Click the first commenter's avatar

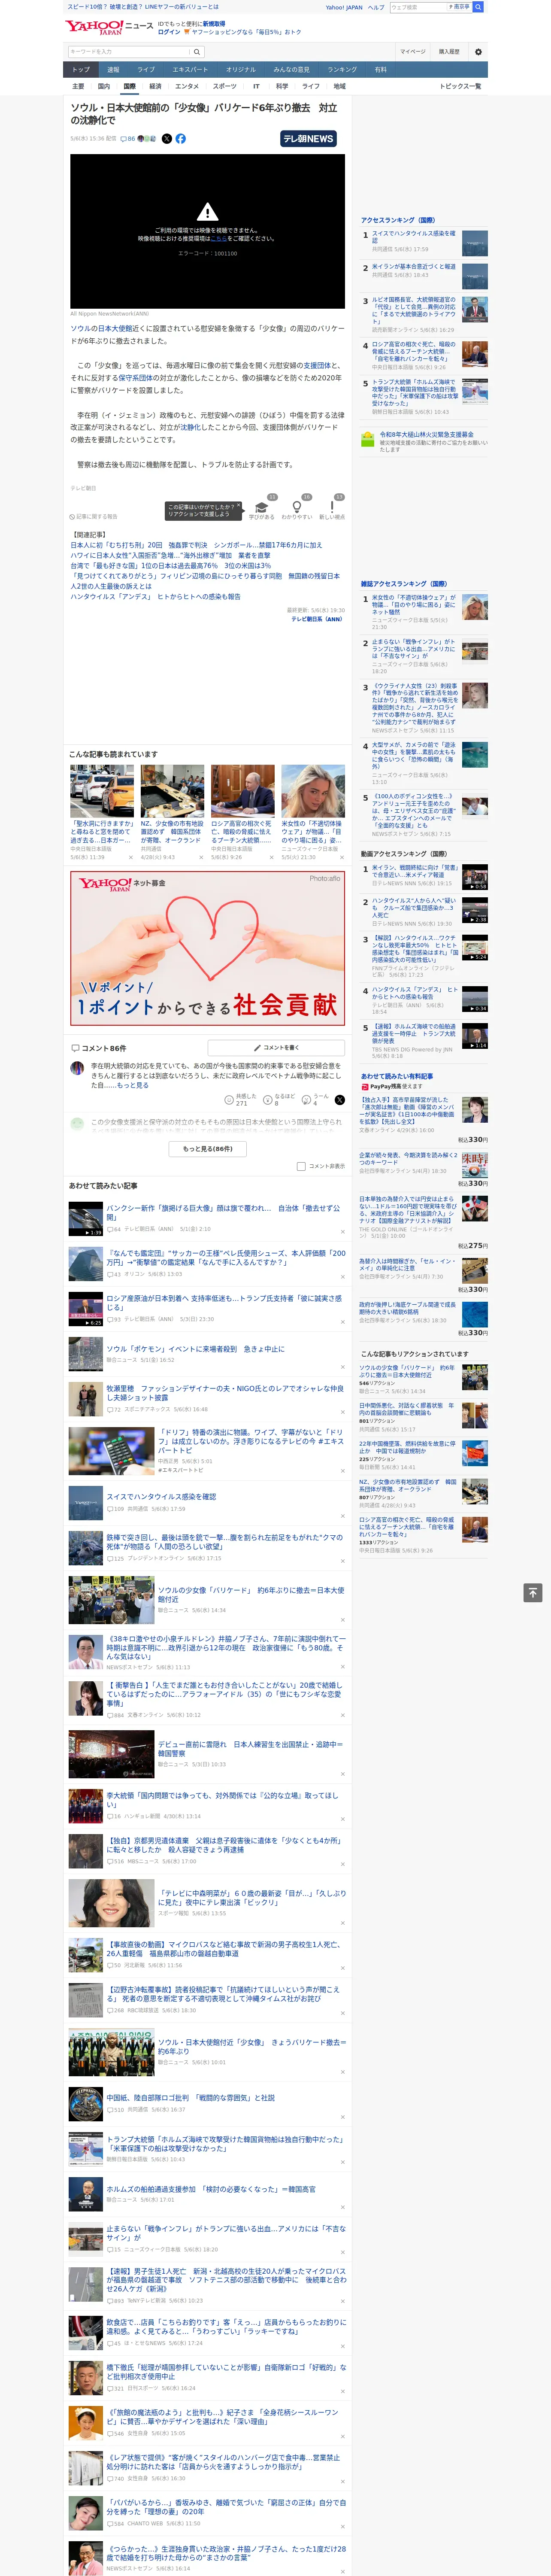click(77, 1068)
